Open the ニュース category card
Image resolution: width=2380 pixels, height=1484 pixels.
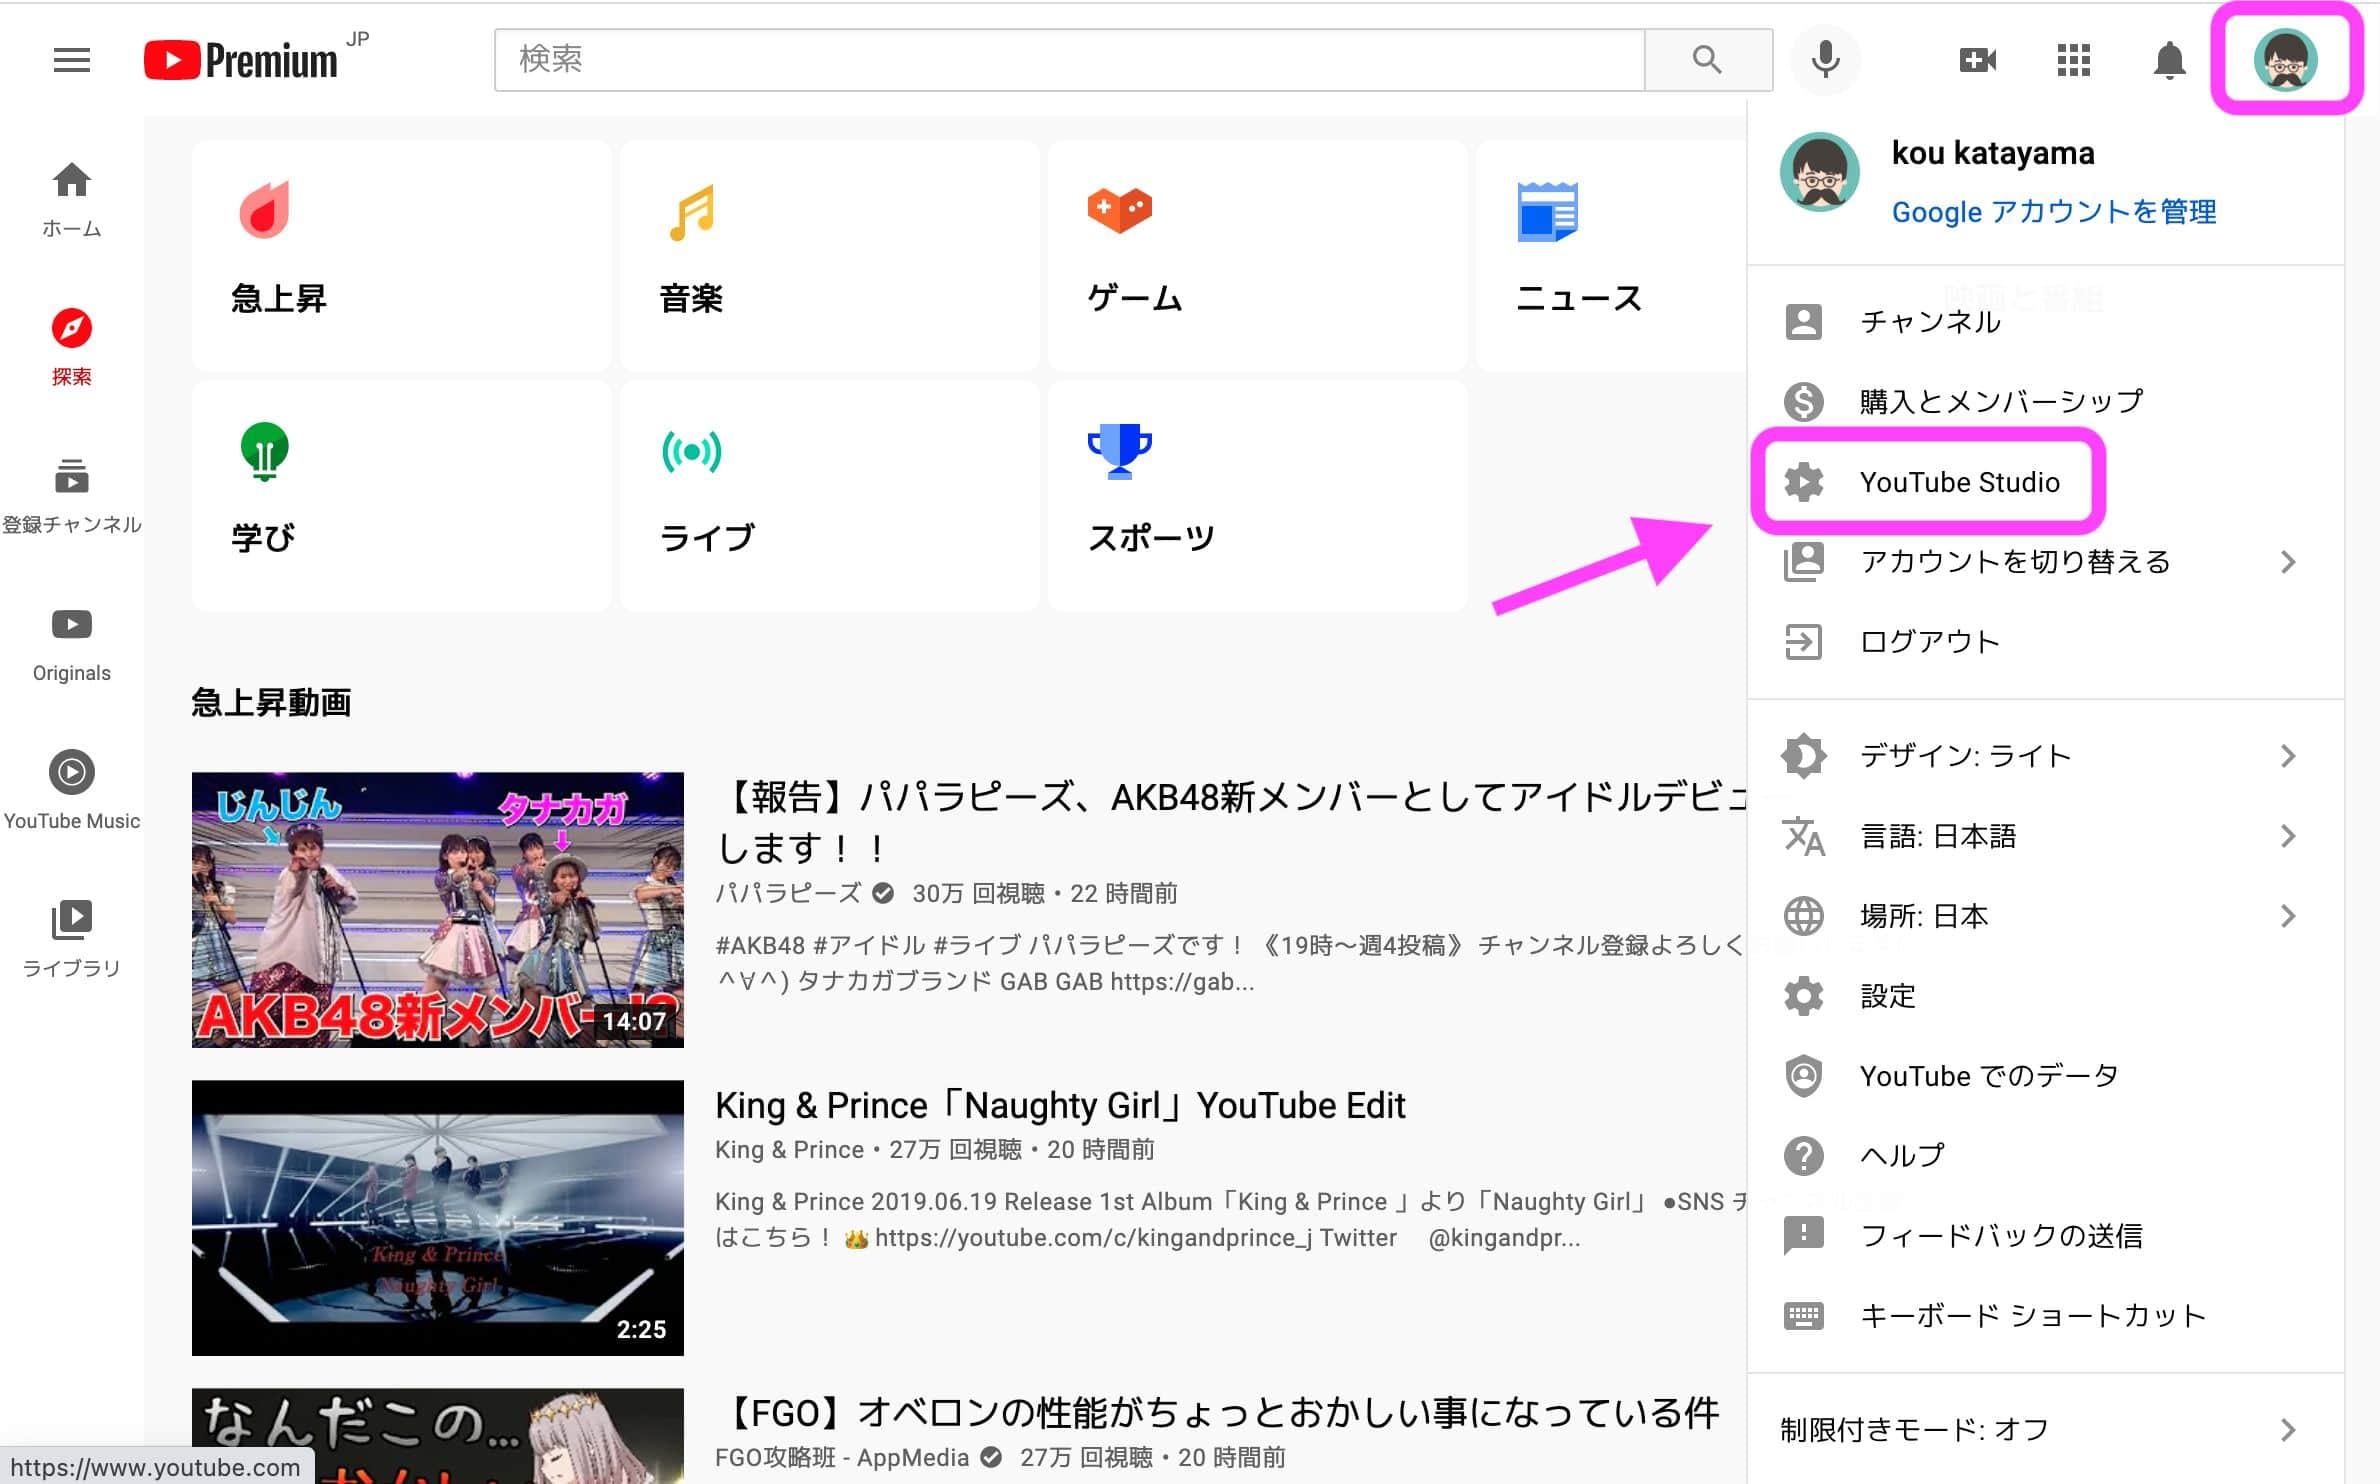1611,255
